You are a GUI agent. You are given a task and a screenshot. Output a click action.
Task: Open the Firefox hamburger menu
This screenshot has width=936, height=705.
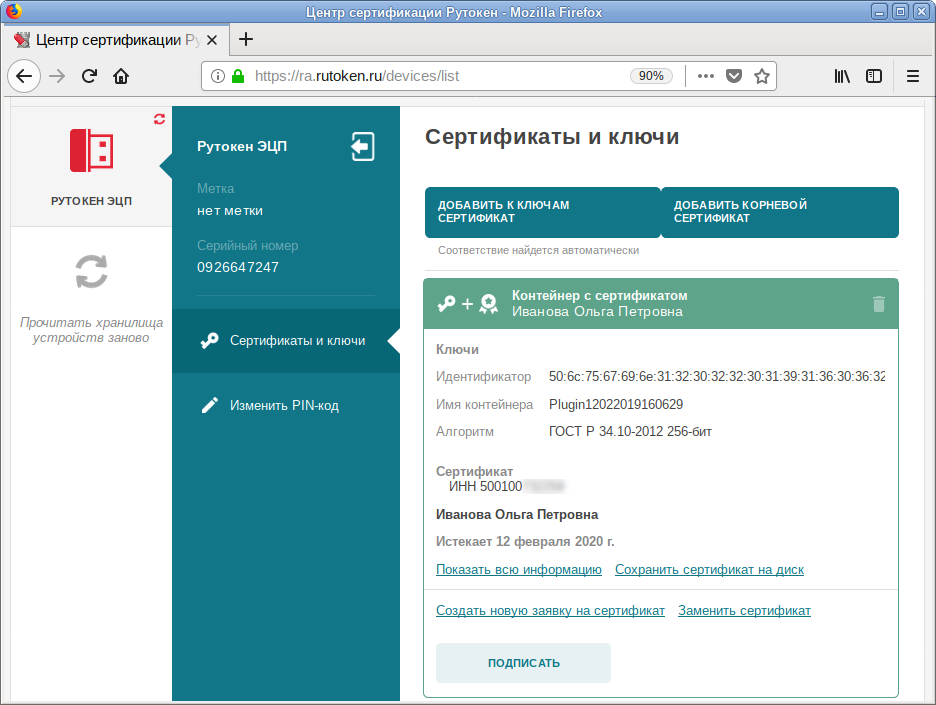(912, 76)
